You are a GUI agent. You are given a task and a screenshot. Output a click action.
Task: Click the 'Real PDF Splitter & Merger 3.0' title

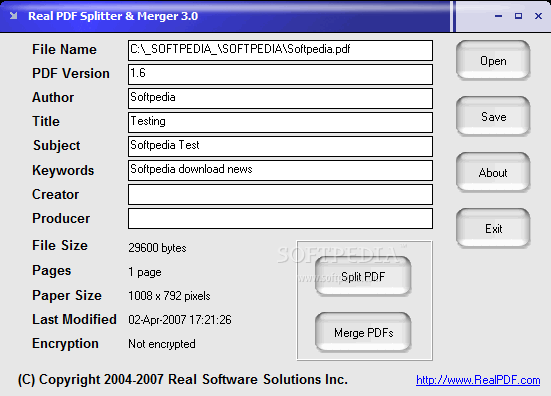pos(113,16)
